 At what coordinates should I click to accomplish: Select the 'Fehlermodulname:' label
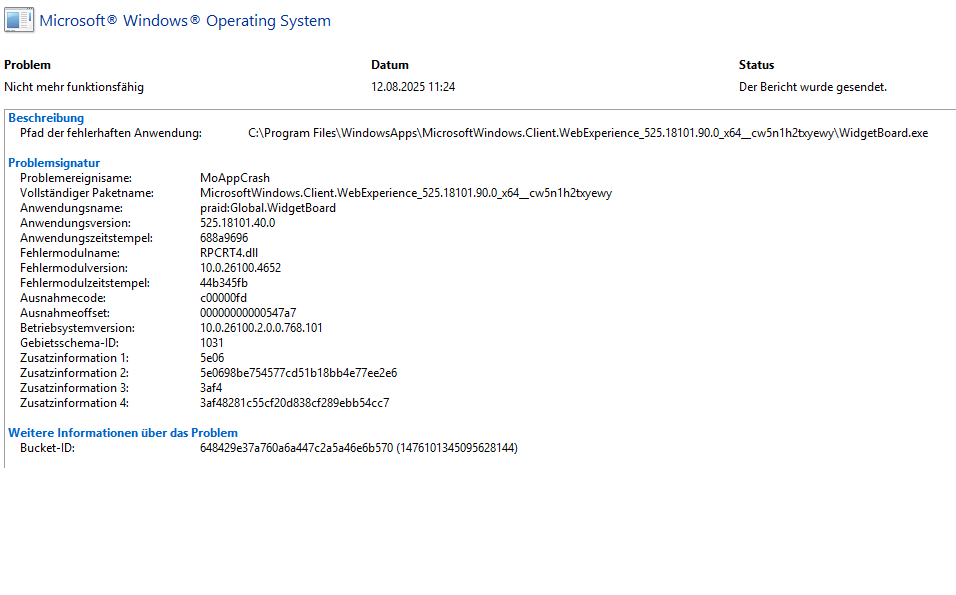click(x=70, y=253)
